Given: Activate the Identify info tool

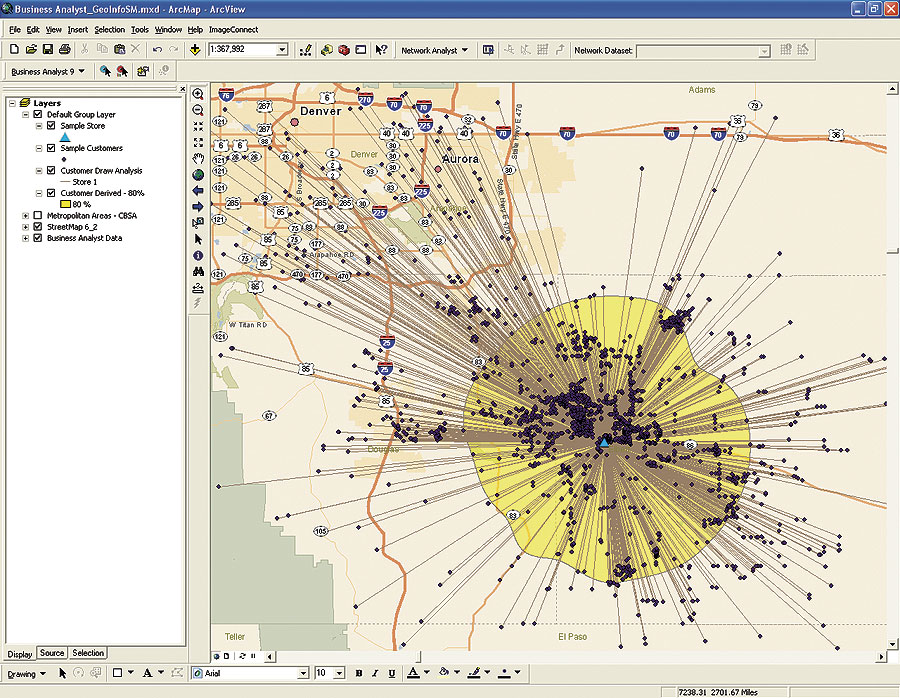Looking at the screenshot, I should tap(198, 255).
